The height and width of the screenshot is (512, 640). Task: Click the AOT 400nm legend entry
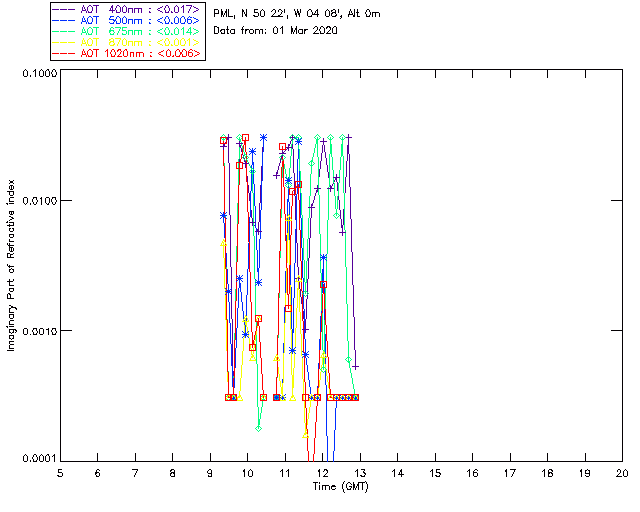coord(128,9)
